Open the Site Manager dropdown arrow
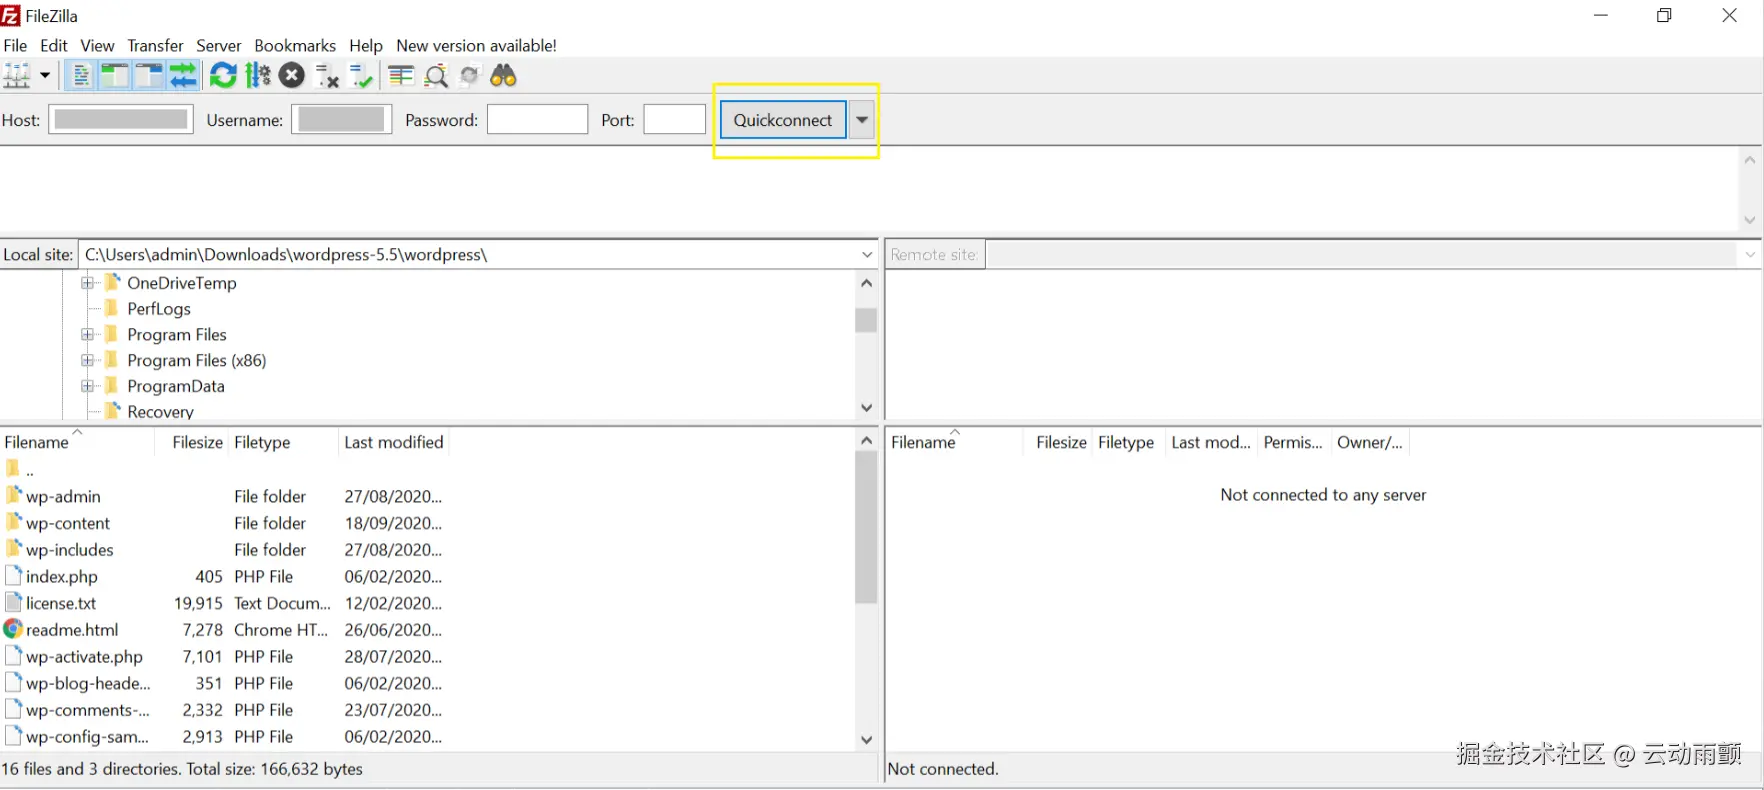The height and width of the screenshot is (790, 1764). [45, 76]
